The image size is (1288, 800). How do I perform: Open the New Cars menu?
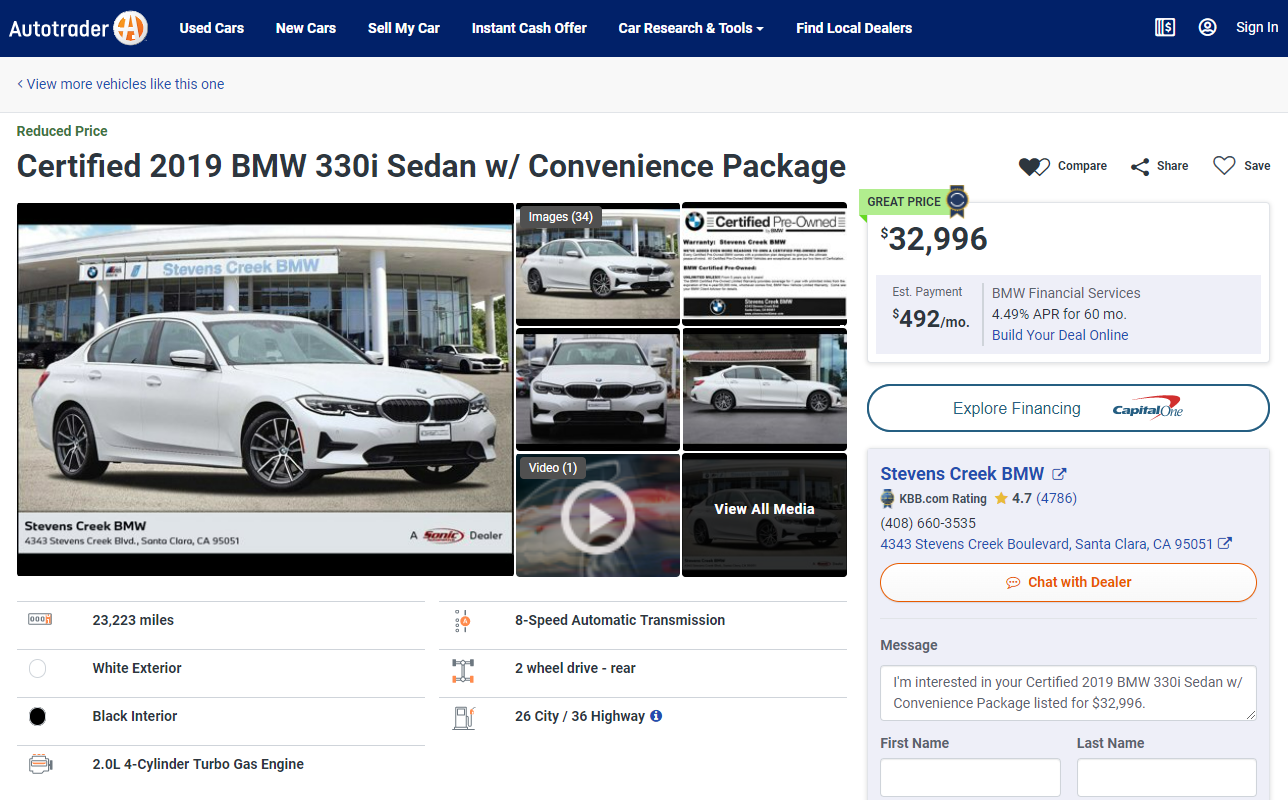click(x=306, y=28)
